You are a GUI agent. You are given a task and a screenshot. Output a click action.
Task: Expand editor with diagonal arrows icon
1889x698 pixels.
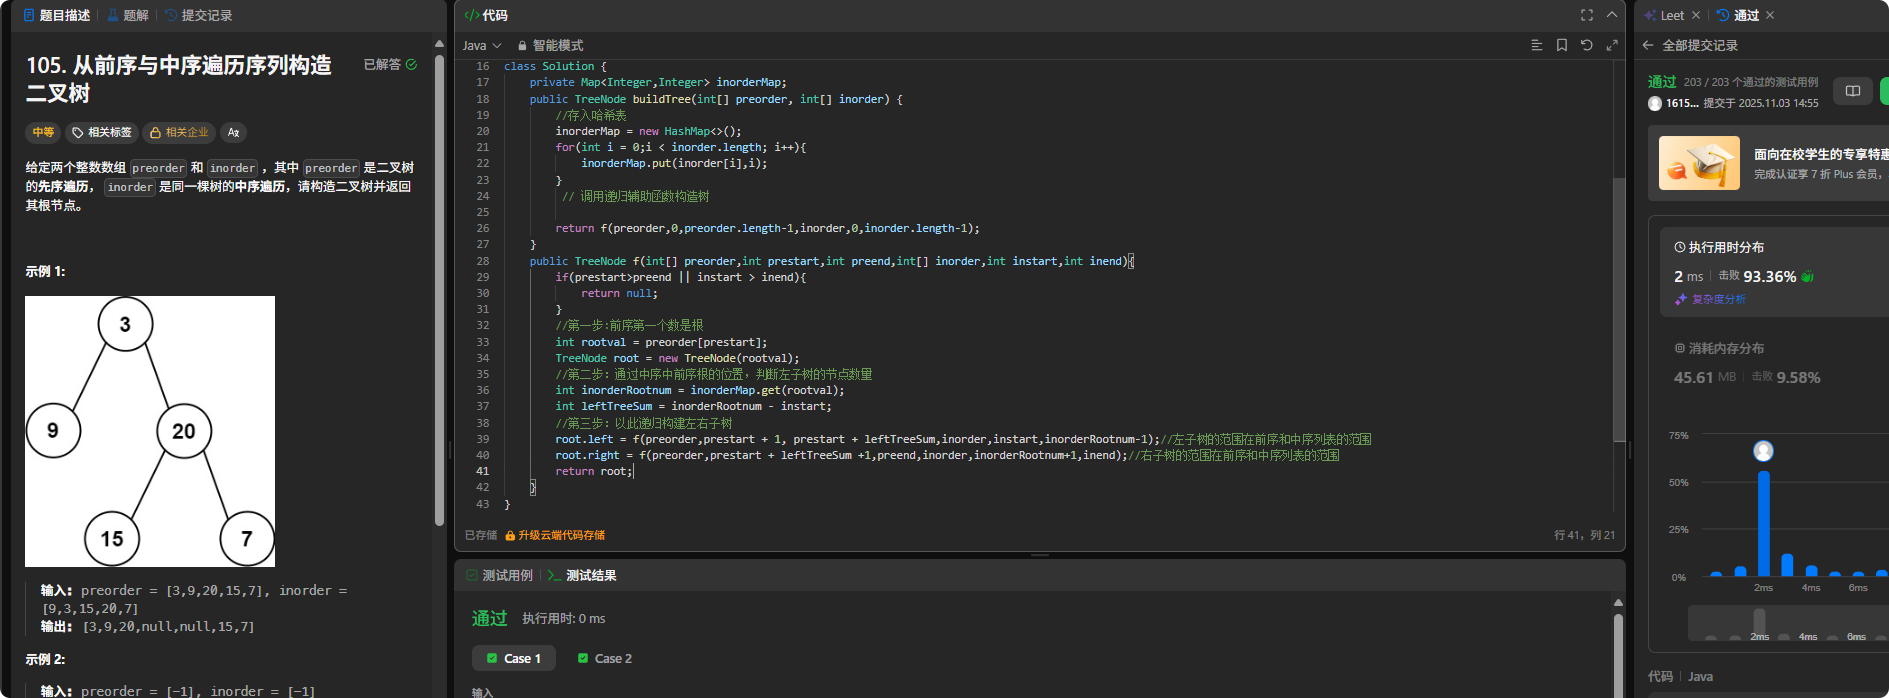tap(1612, 45)
